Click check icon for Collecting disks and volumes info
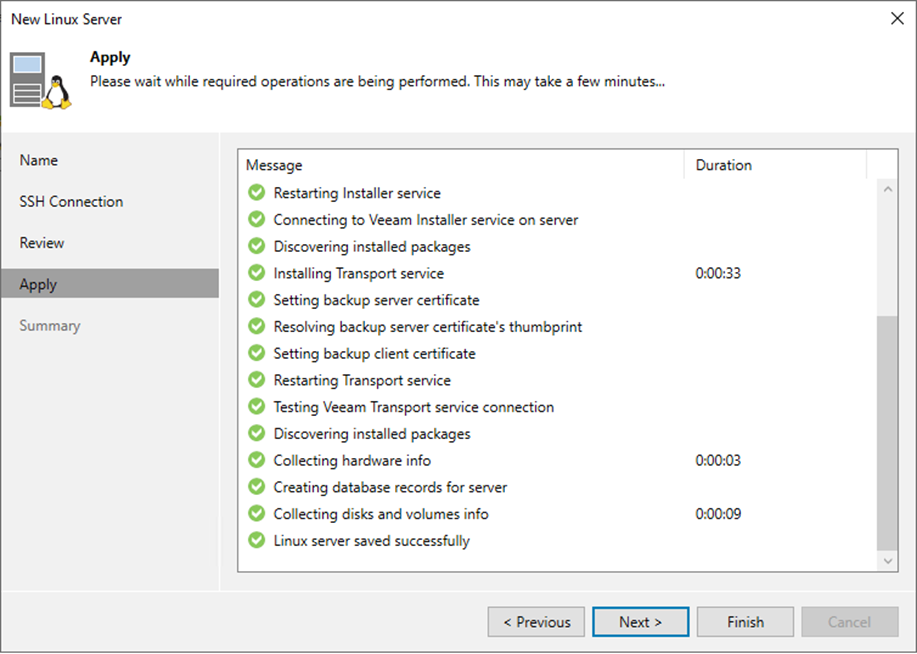This screenshot has width=917, height=654. tap(256, 513)
